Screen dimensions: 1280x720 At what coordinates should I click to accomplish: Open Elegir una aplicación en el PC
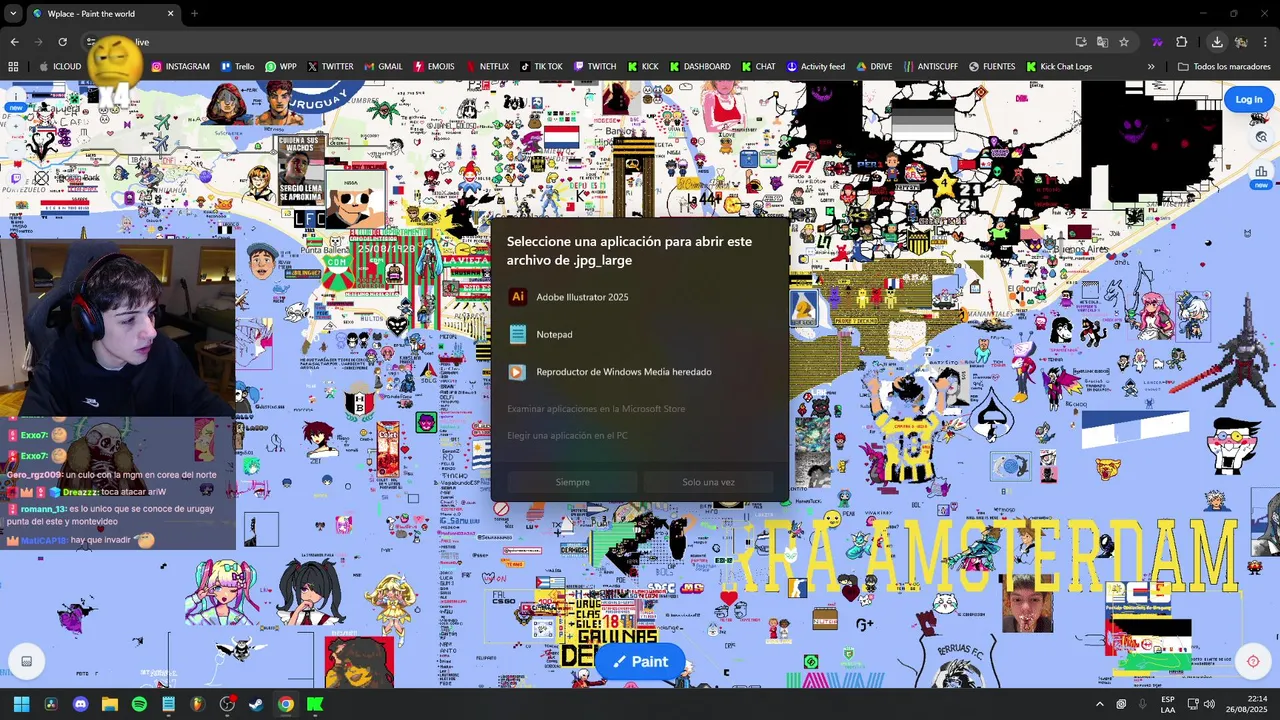567,436
